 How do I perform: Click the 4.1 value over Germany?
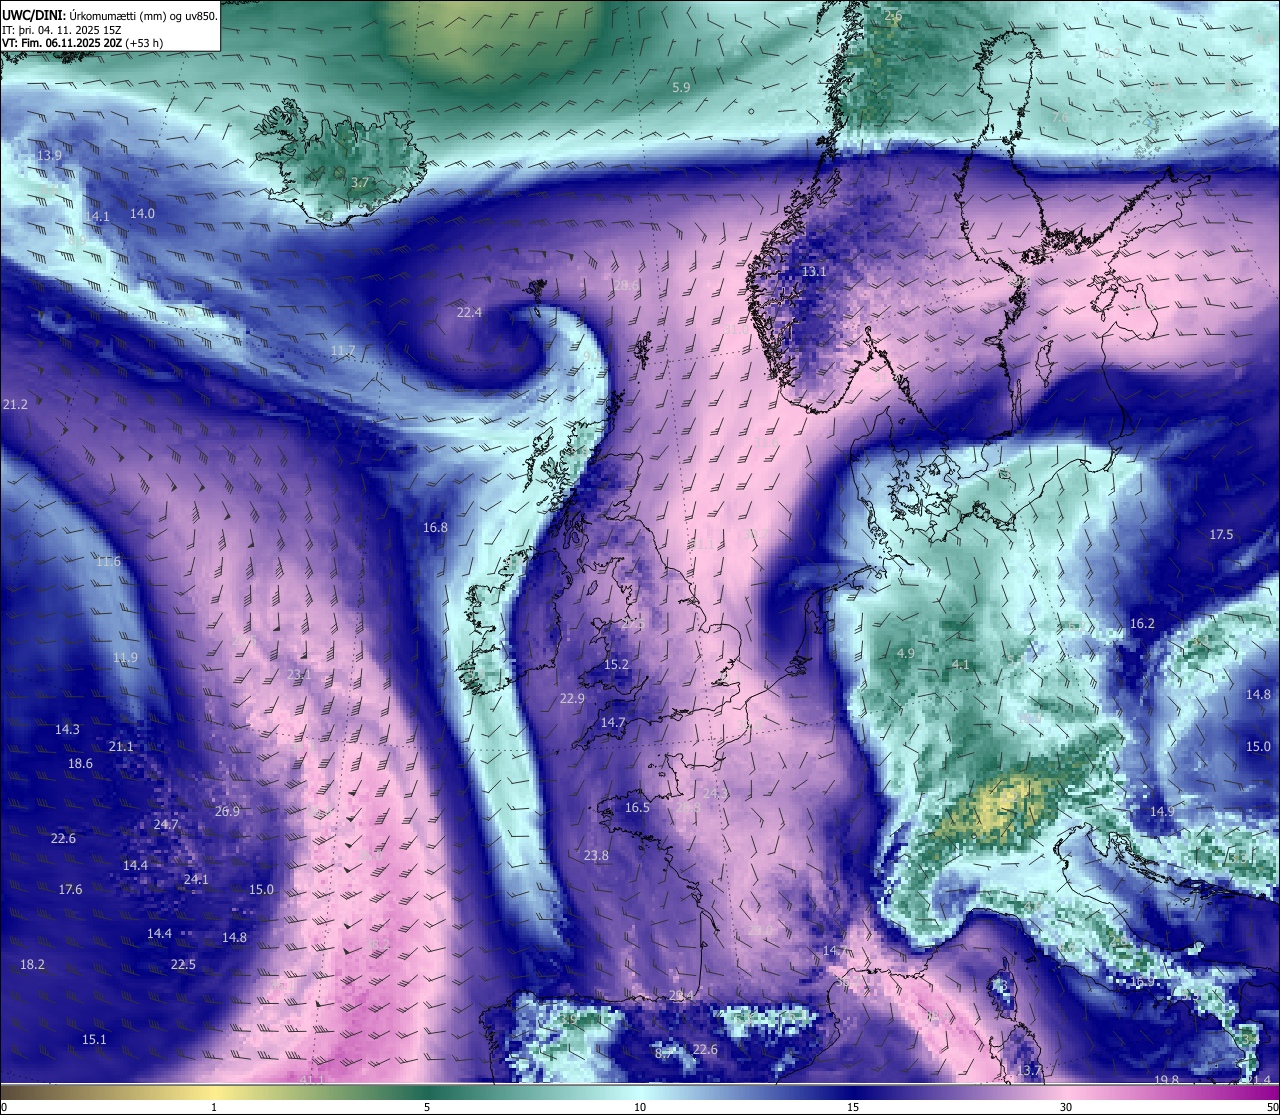(x=961, y=665)
